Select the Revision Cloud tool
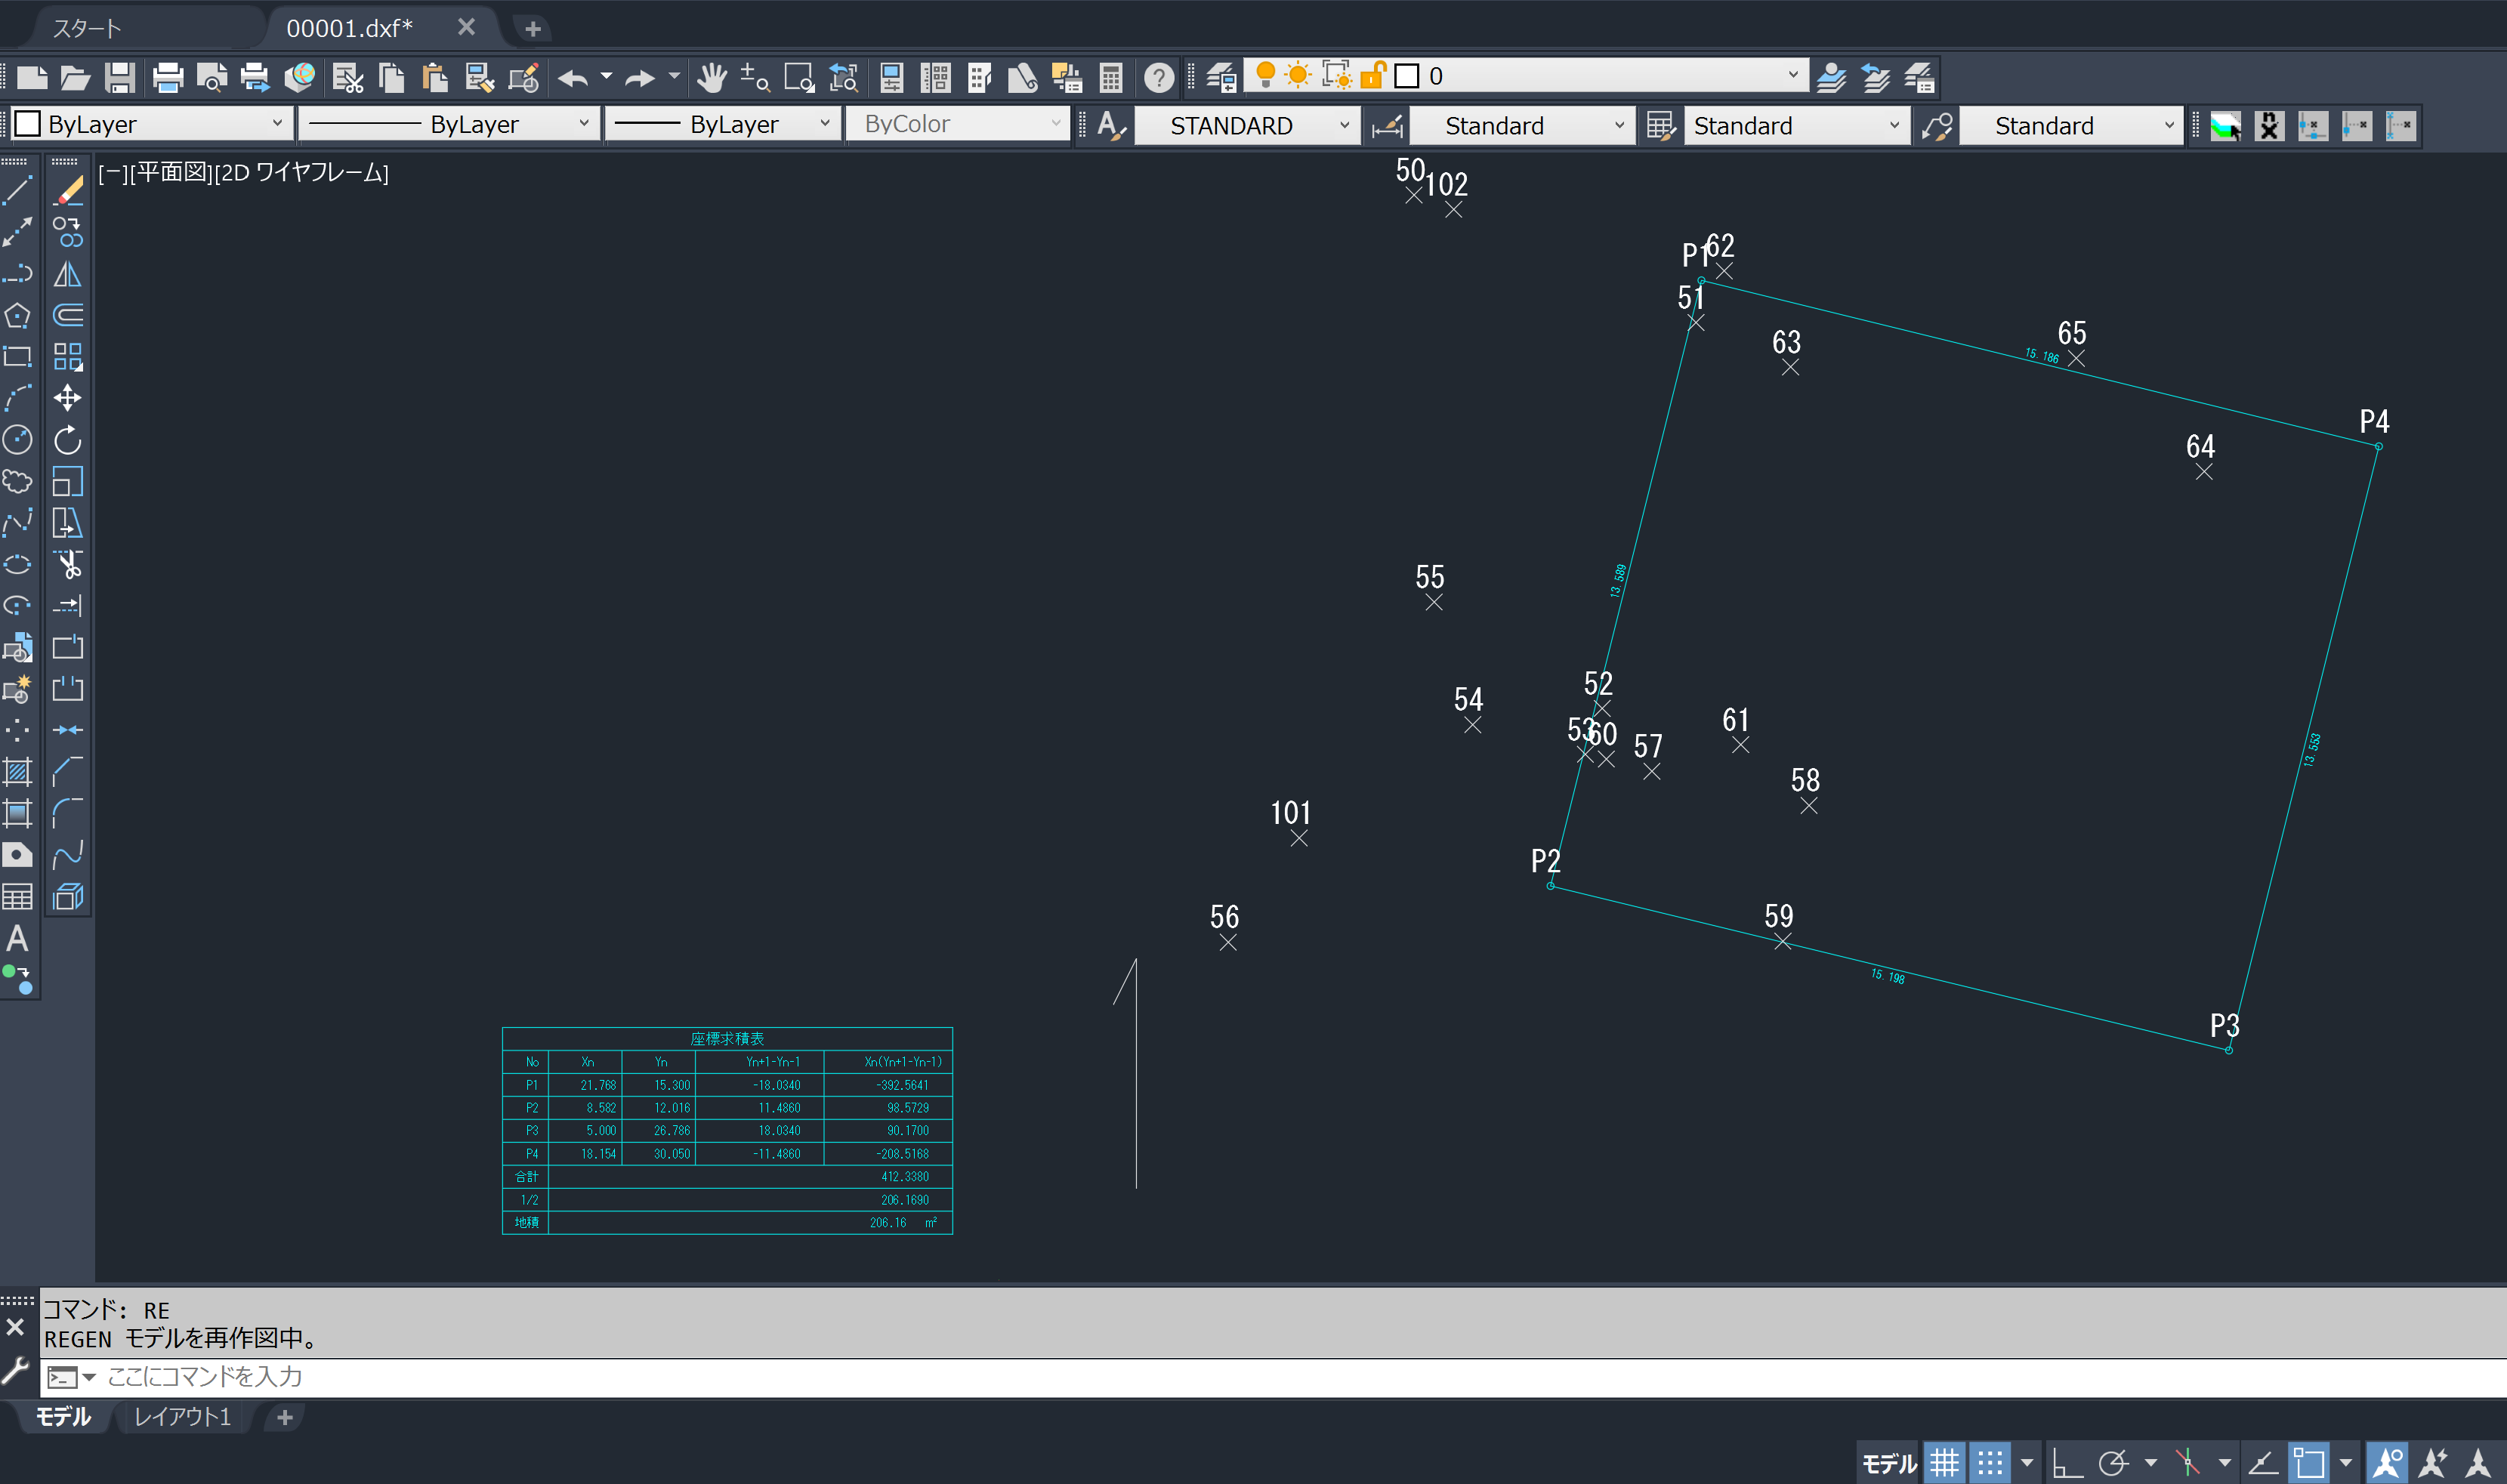Screen dimensions: 2507x1484 coord(18,481)
